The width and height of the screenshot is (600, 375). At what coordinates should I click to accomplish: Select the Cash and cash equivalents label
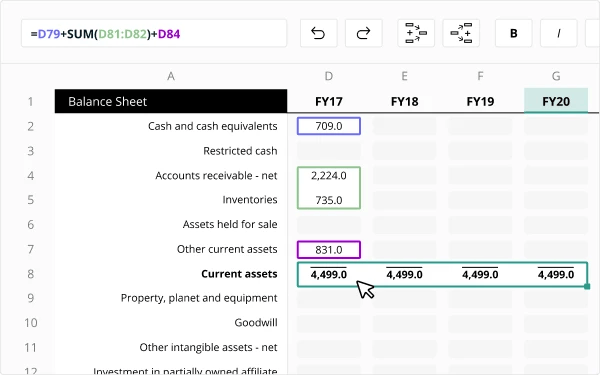tap(212, 126)
